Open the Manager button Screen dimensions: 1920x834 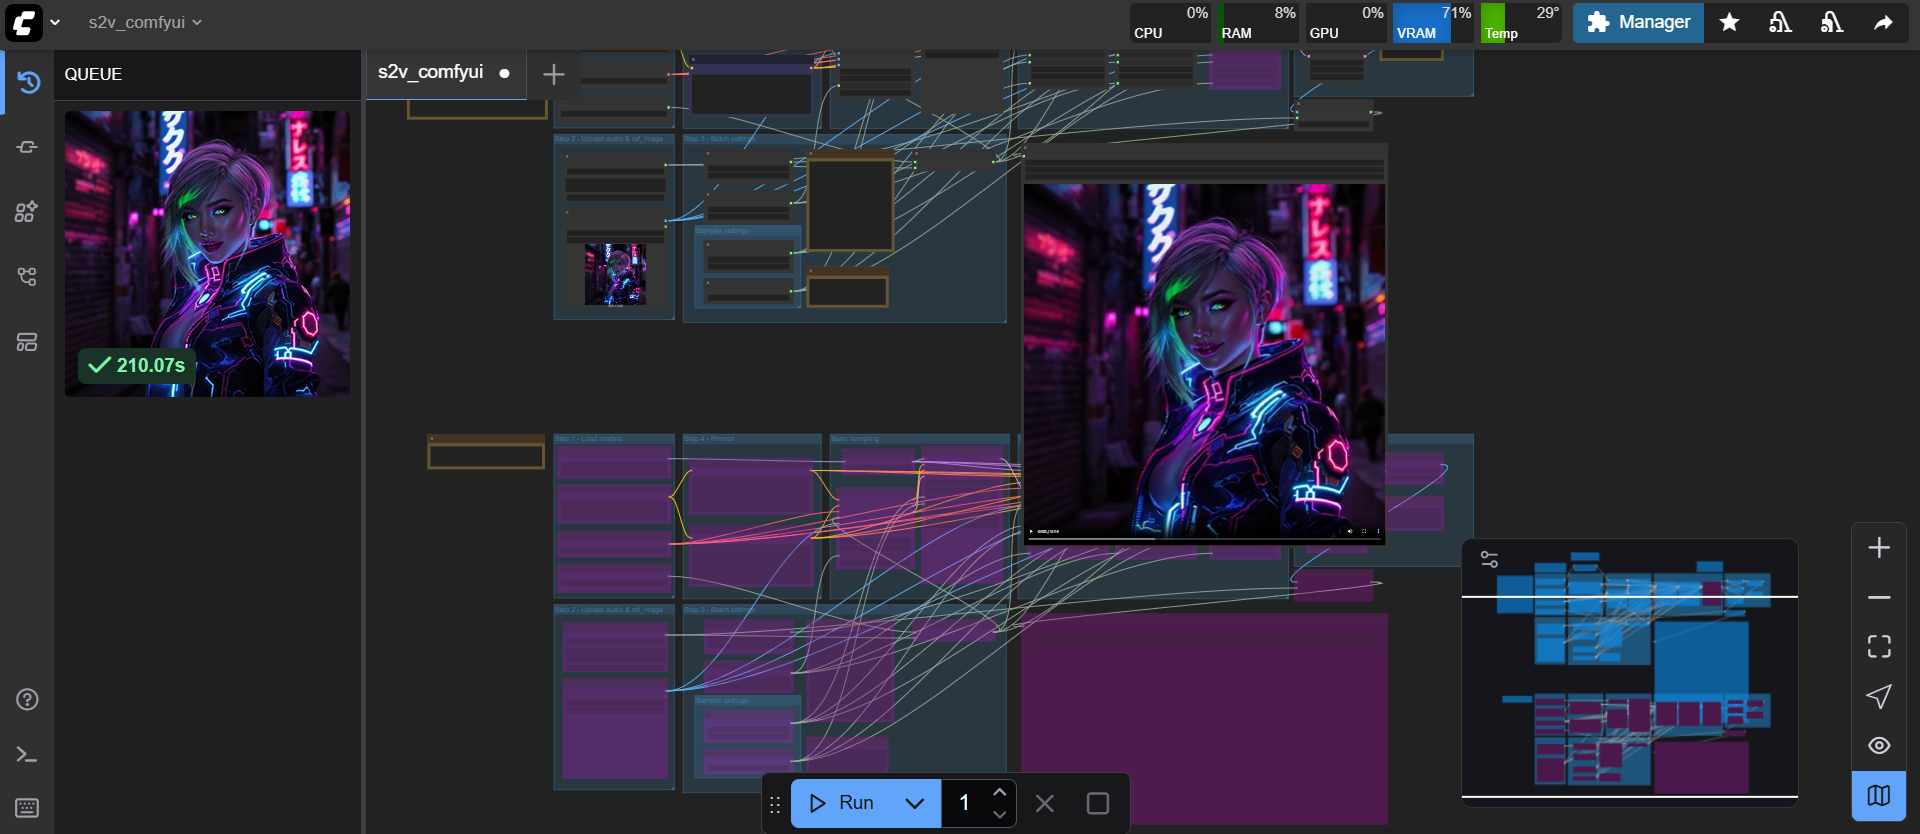[x=1638, y=22]
